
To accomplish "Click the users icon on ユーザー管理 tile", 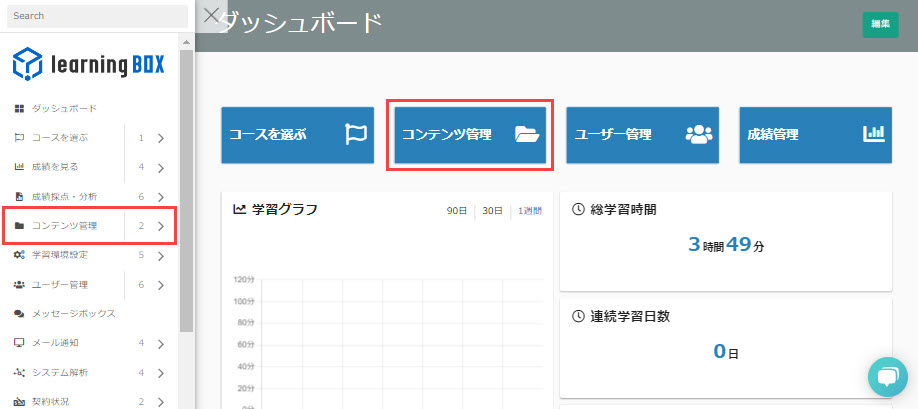I will pyautogui.click(x=699, y=134).
